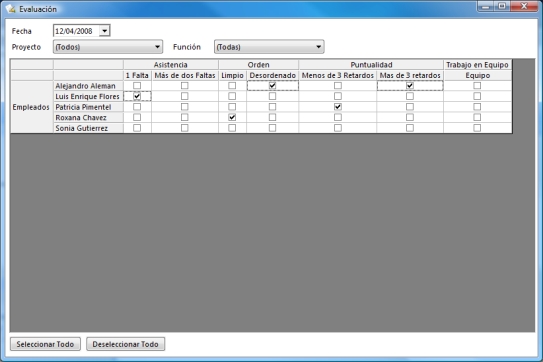Viewport: 543px width, 362px height.
Task: Click the Fecha date text field
Action: coord(76,31)
